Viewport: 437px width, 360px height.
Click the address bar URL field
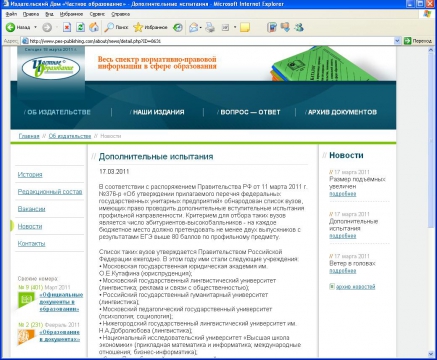click(x=208, y=41)
